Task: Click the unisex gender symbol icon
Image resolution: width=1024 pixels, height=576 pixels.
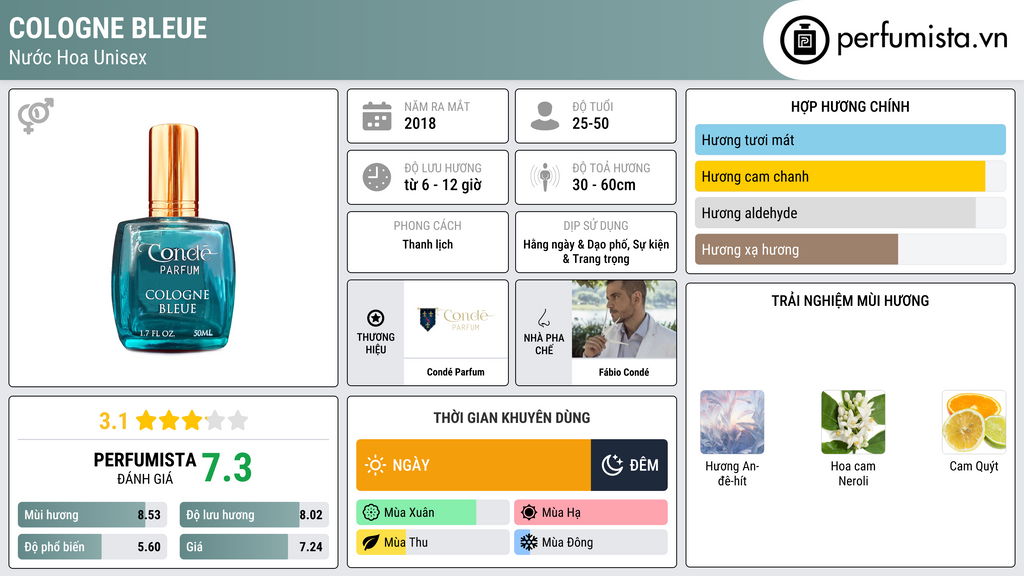Action: (x=35, y=116)
